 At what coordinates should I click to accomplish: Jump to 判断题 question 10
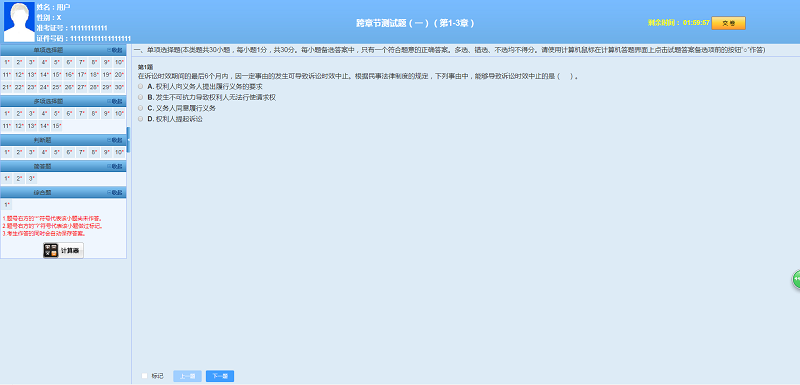(119, 152)
